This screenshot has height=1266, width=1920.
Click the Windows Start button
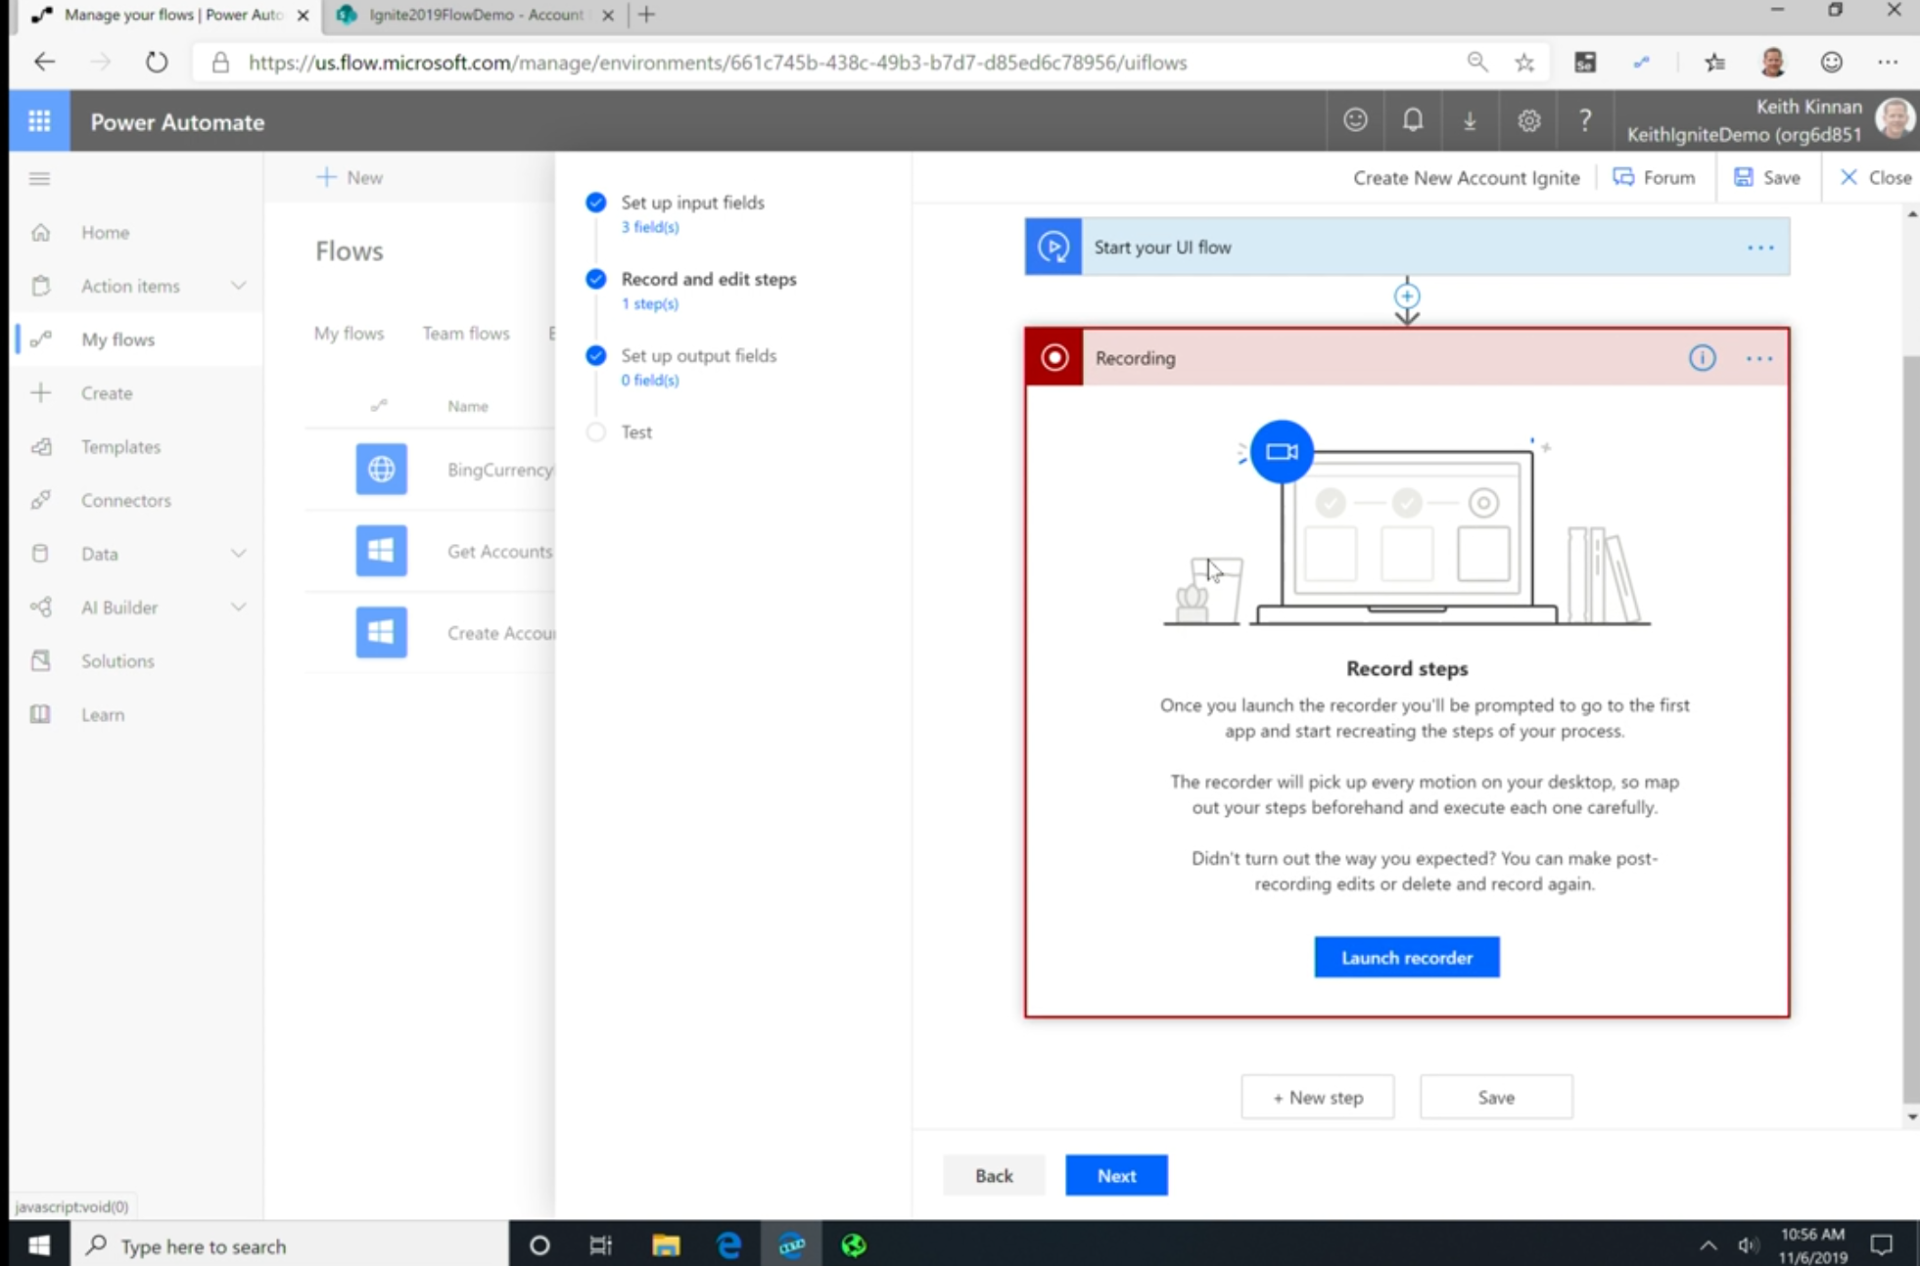coord(39,1245)
